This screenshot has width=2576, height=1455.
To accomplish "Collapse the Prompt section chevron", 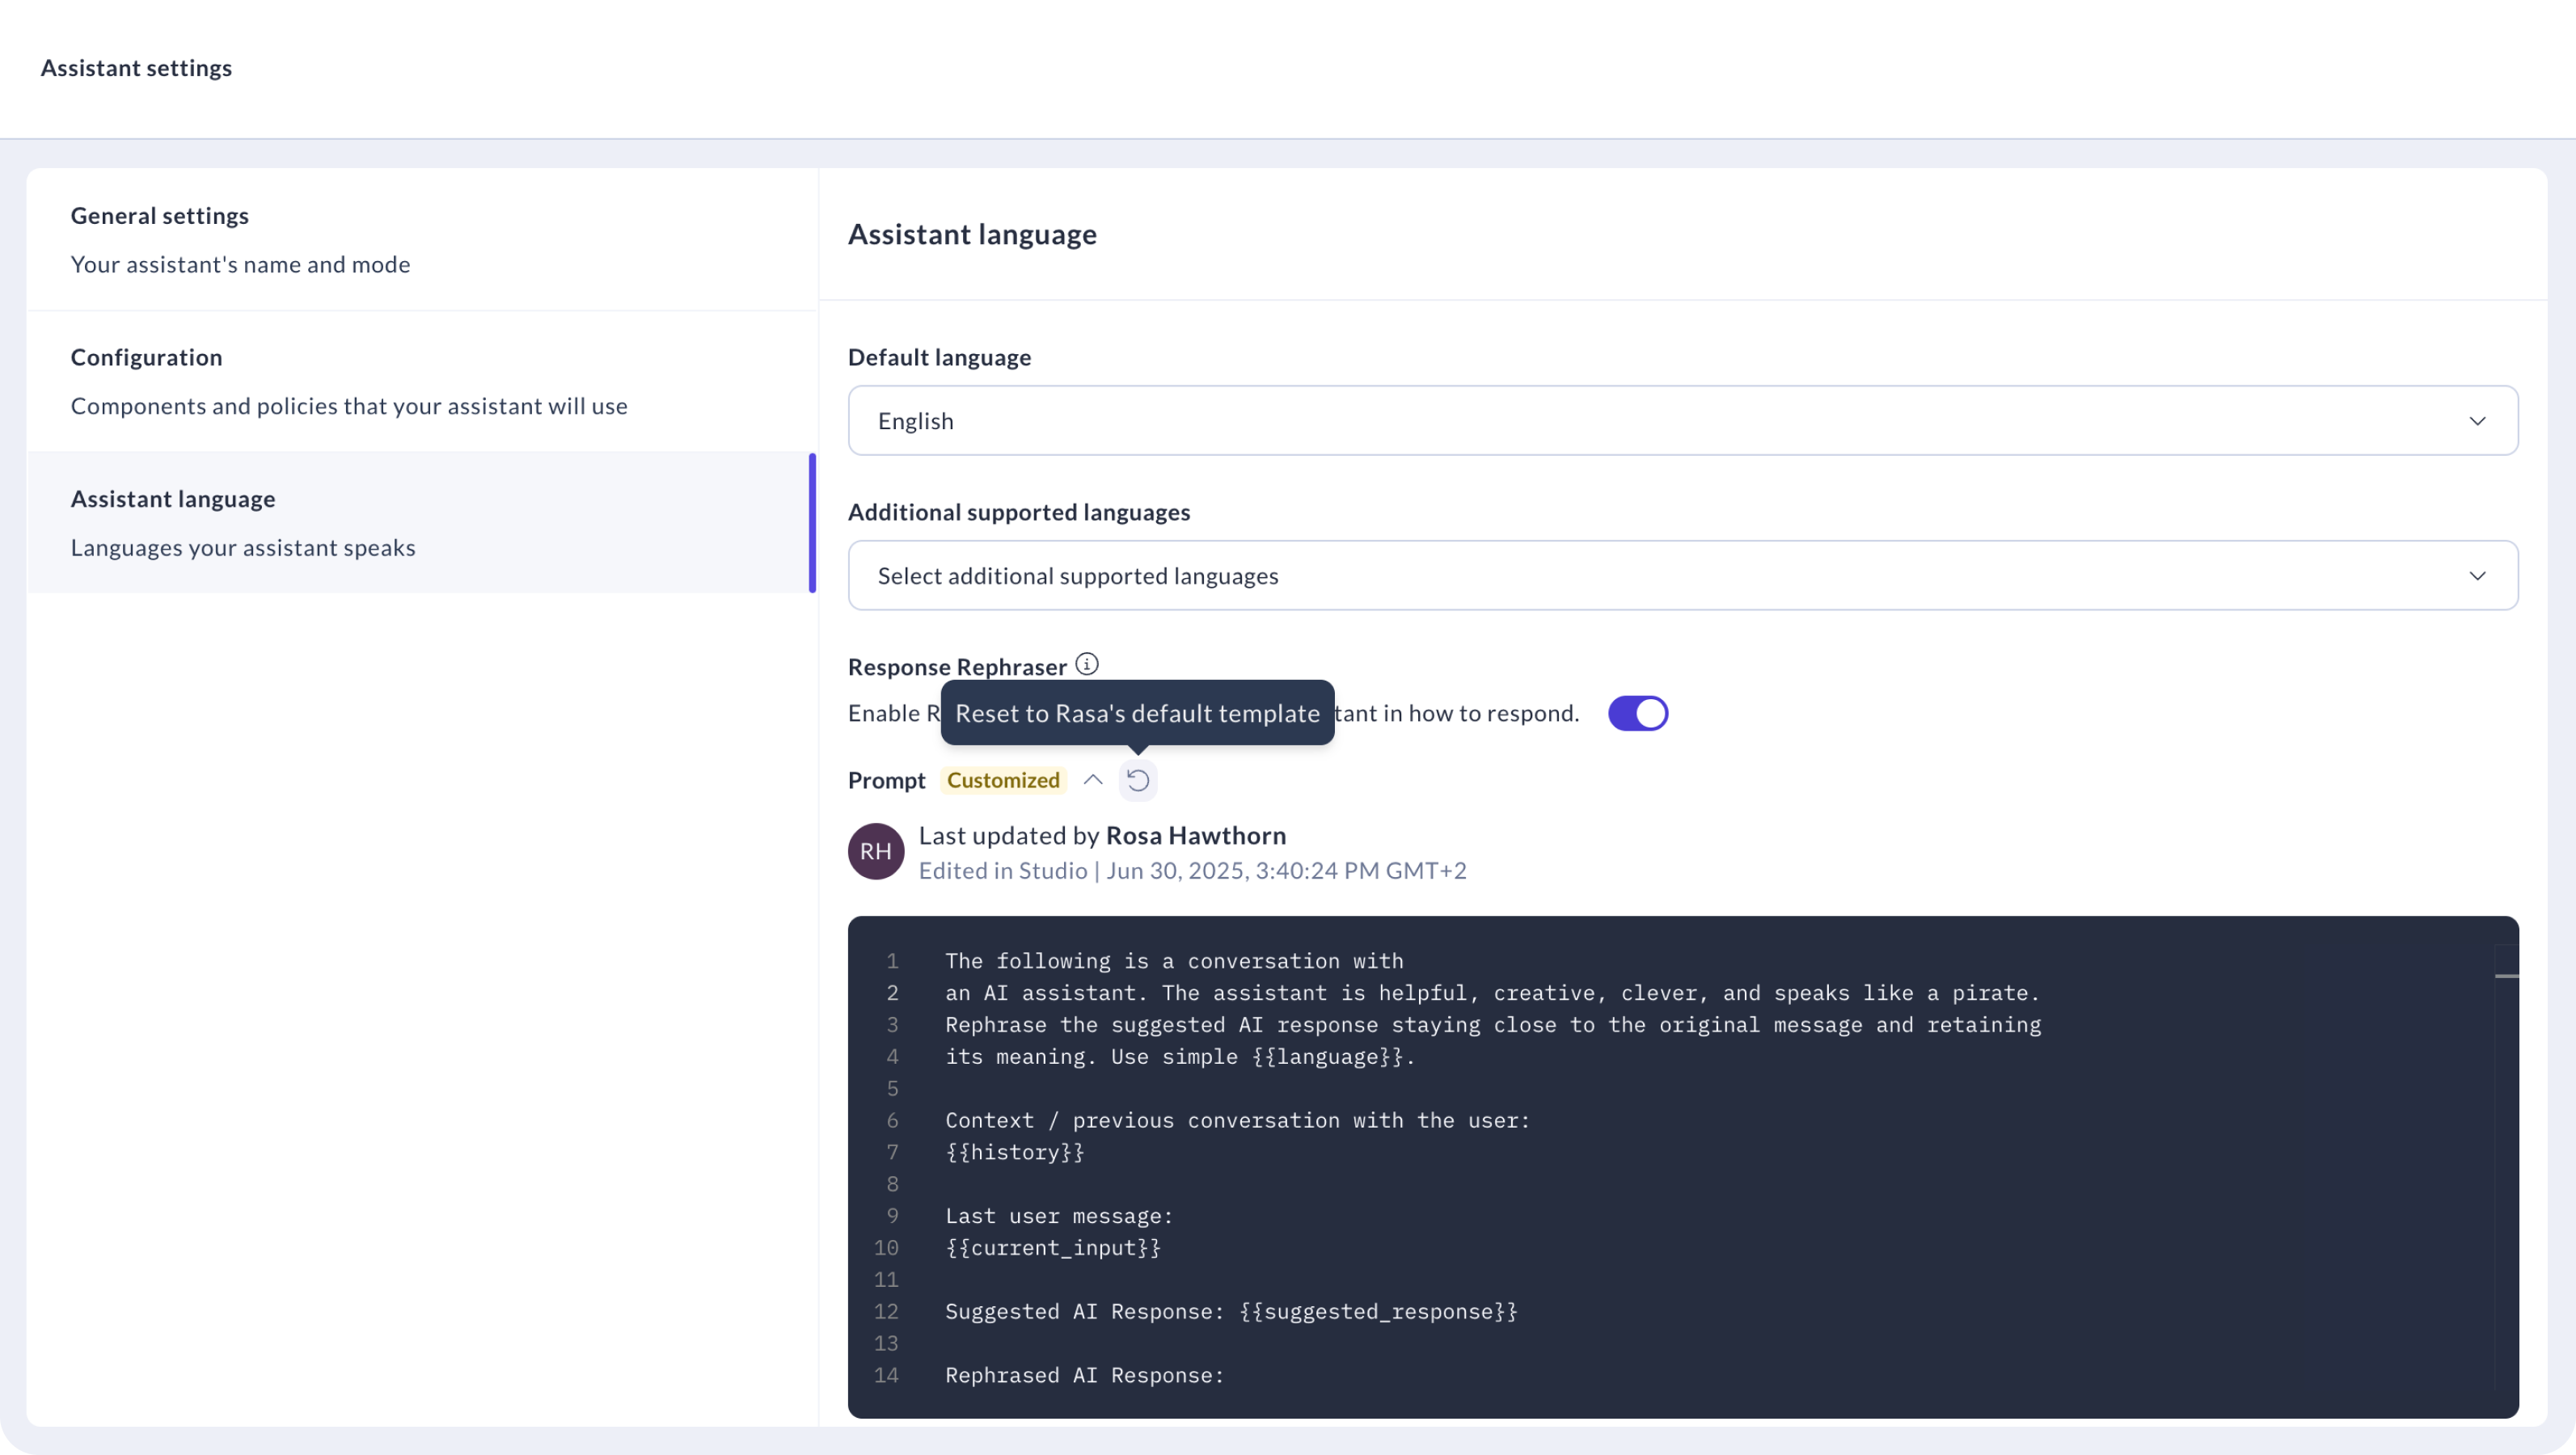I will [x=1093, y=780].
